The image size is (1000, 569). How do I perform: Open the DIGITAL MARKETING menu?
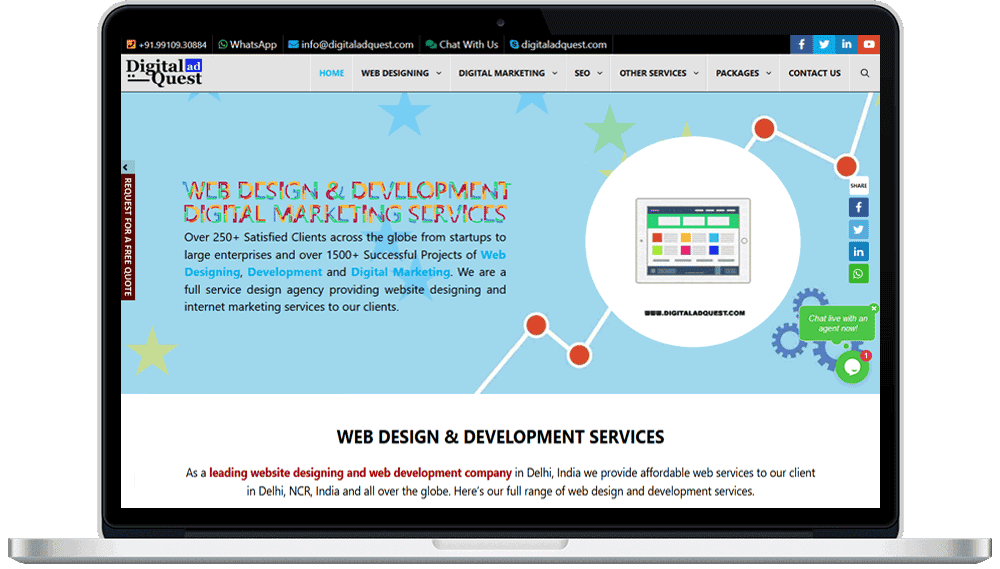[501, 73]
